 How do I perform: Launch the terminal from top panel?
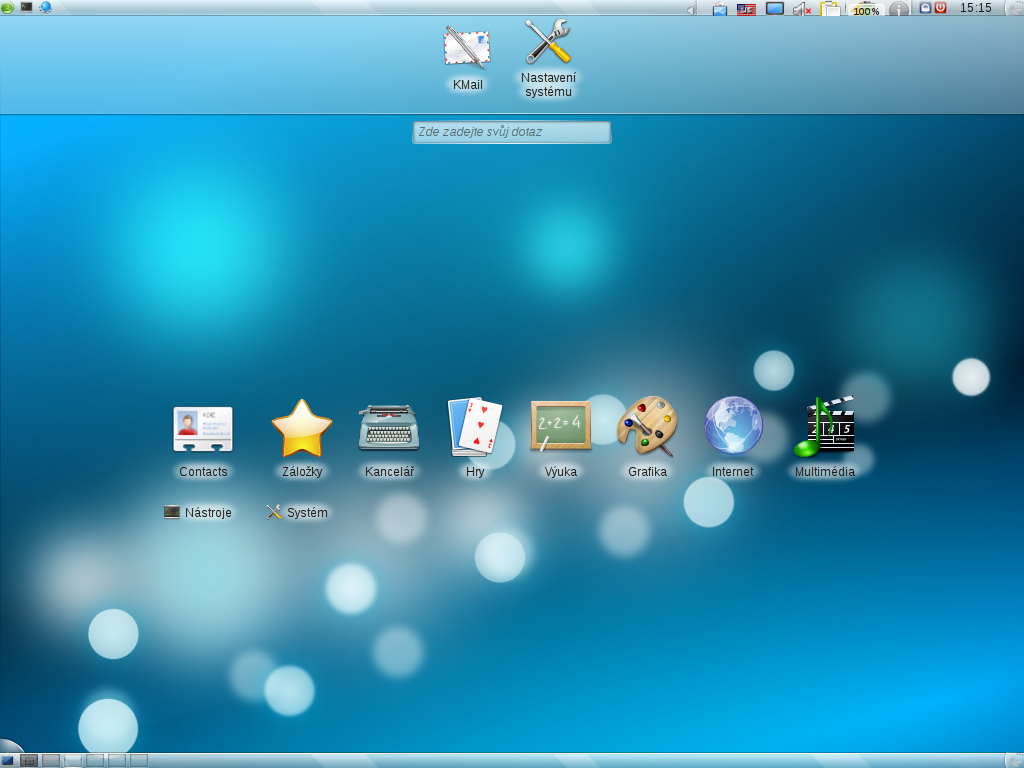(x=26, y=7)
